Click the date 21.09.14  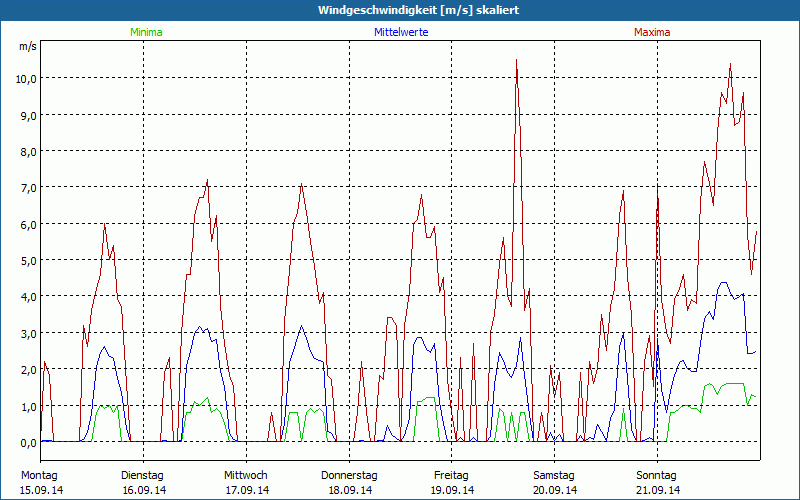(x=658, y=490)
